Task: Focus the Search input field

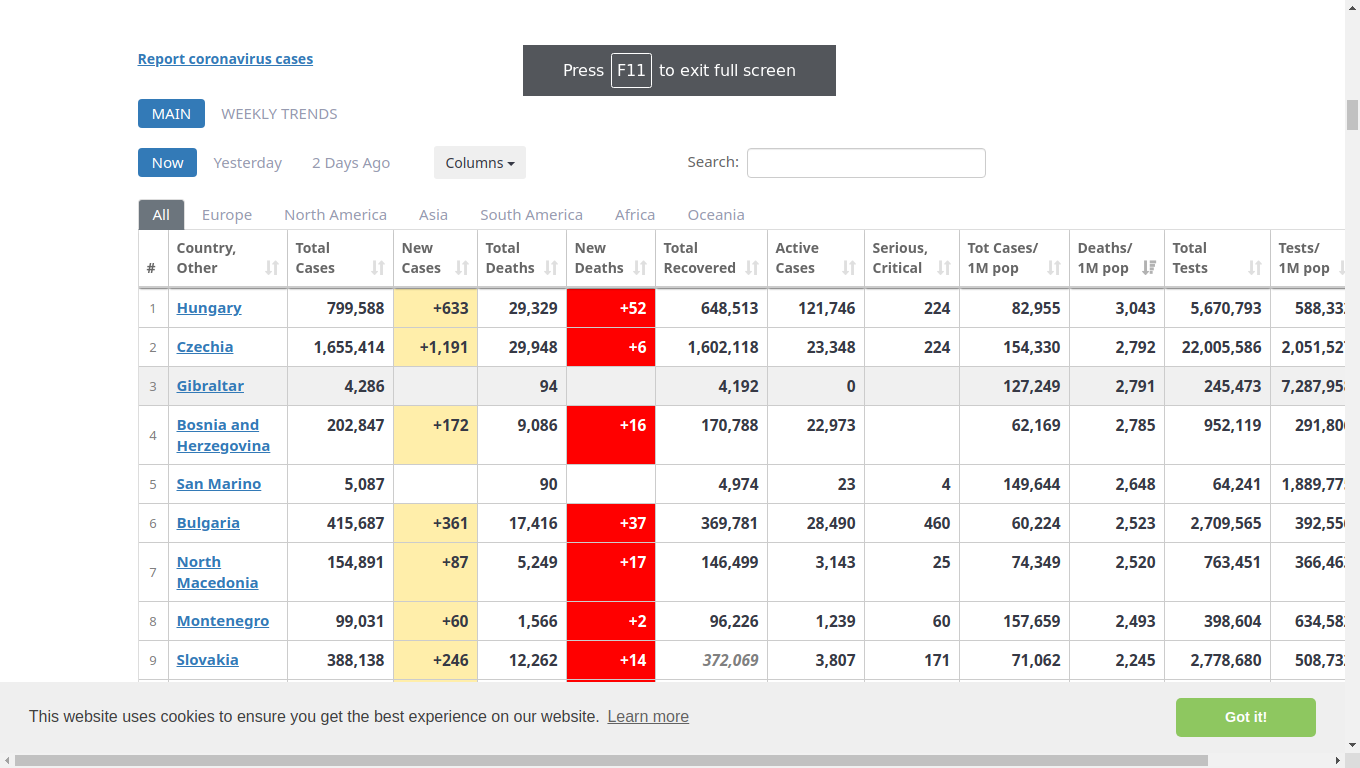Action: tap(866, 163)
